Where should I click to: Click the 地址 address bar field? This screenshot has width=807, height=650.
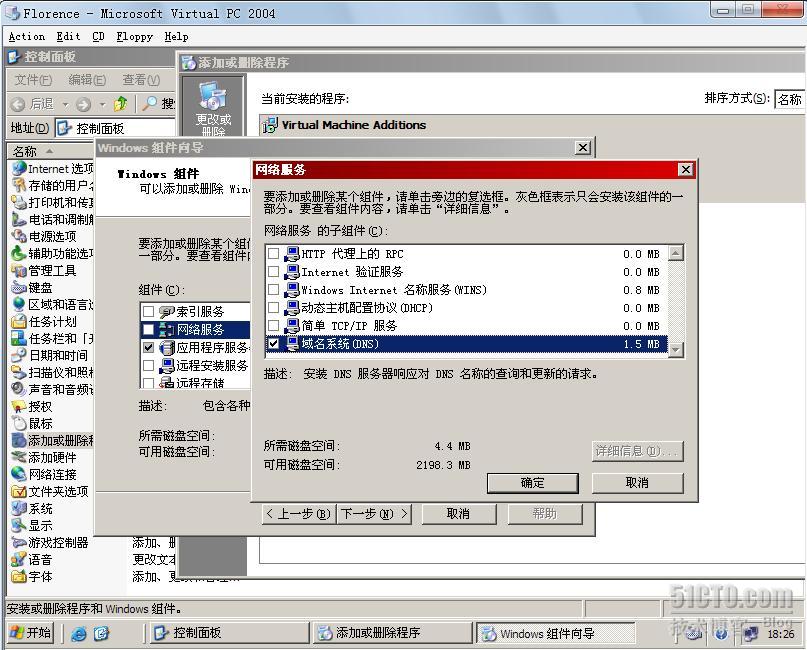pos(116,128)
